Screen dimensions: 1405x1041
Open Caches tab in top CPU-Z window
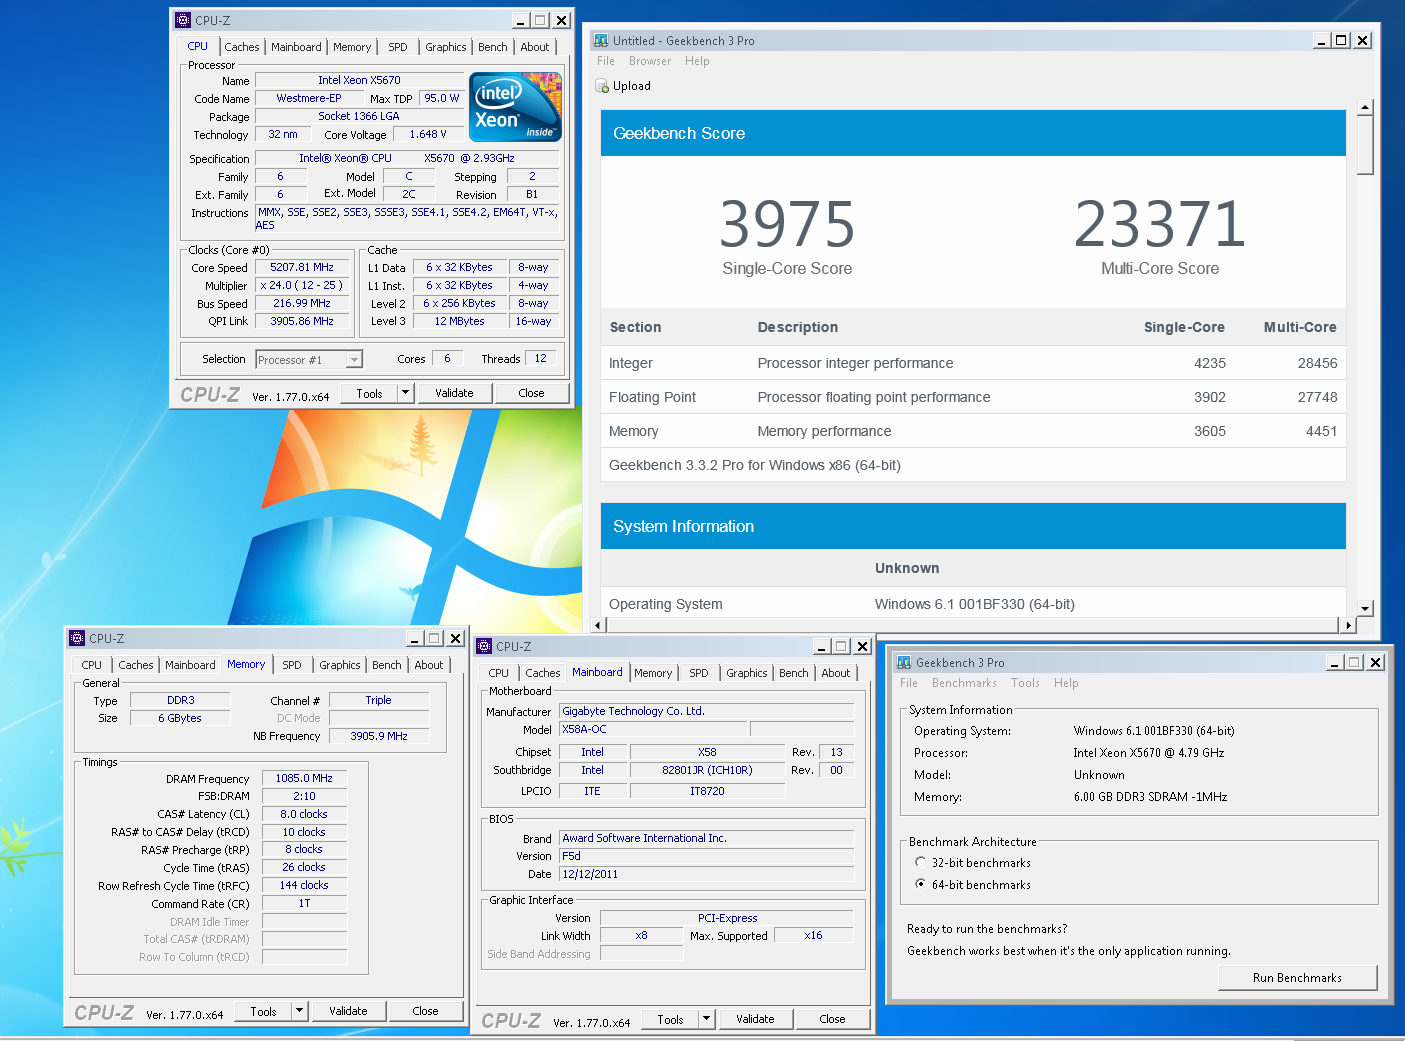[241, 47]
